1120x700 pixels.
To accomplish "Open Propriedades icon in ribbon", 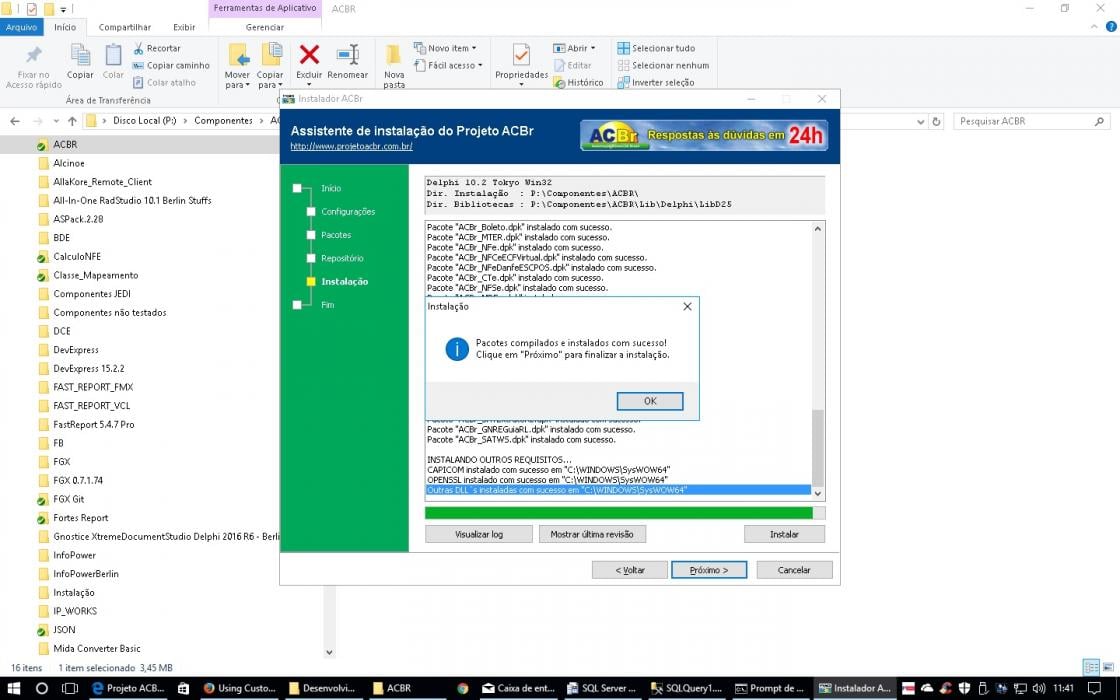I will coord(521,55).
